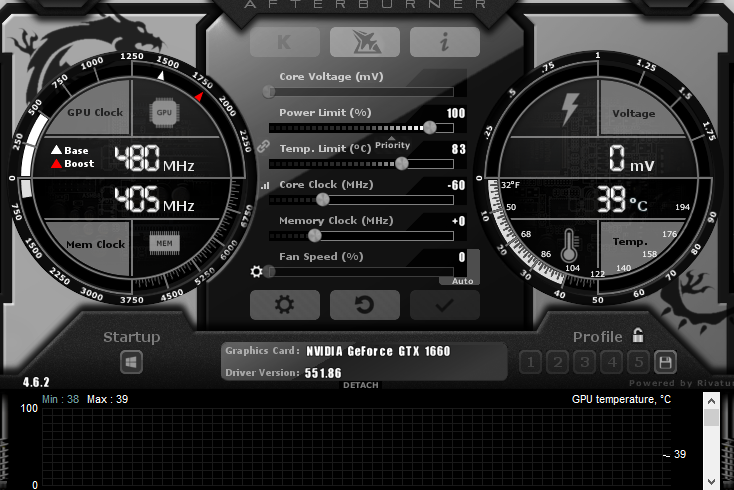Click the monitor scrollbar up arrow

[711, 401]
